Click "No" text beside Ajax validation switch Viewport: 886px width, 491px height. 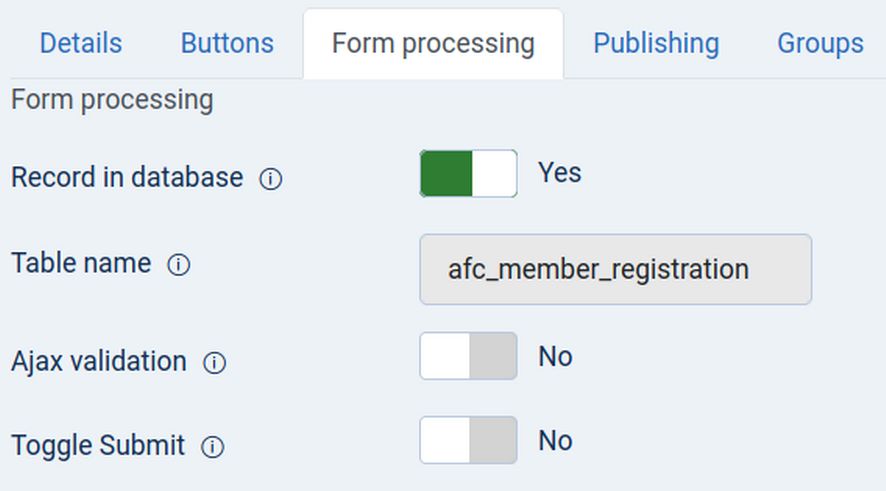coord(555,357)
